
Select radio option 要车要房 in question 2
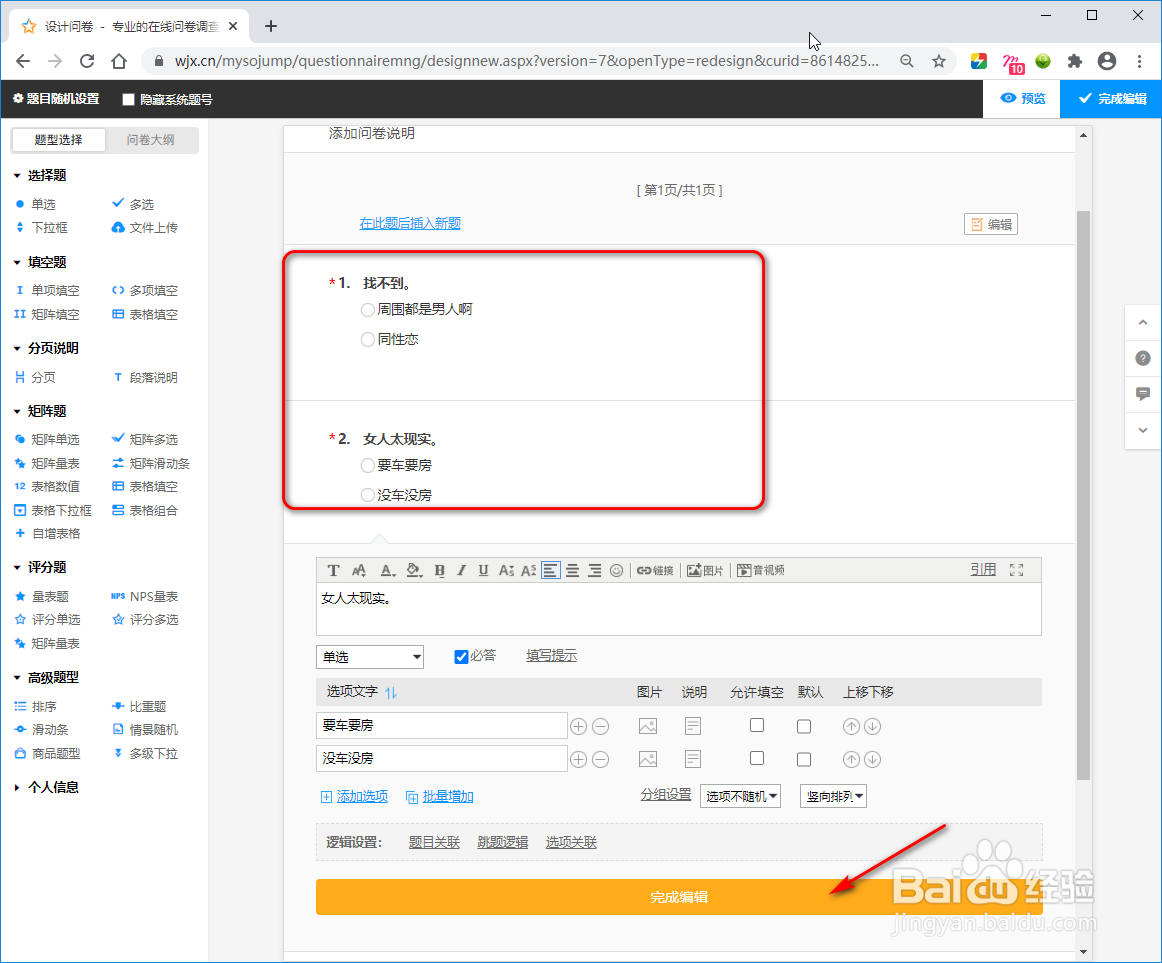click(x=368, y=466)
